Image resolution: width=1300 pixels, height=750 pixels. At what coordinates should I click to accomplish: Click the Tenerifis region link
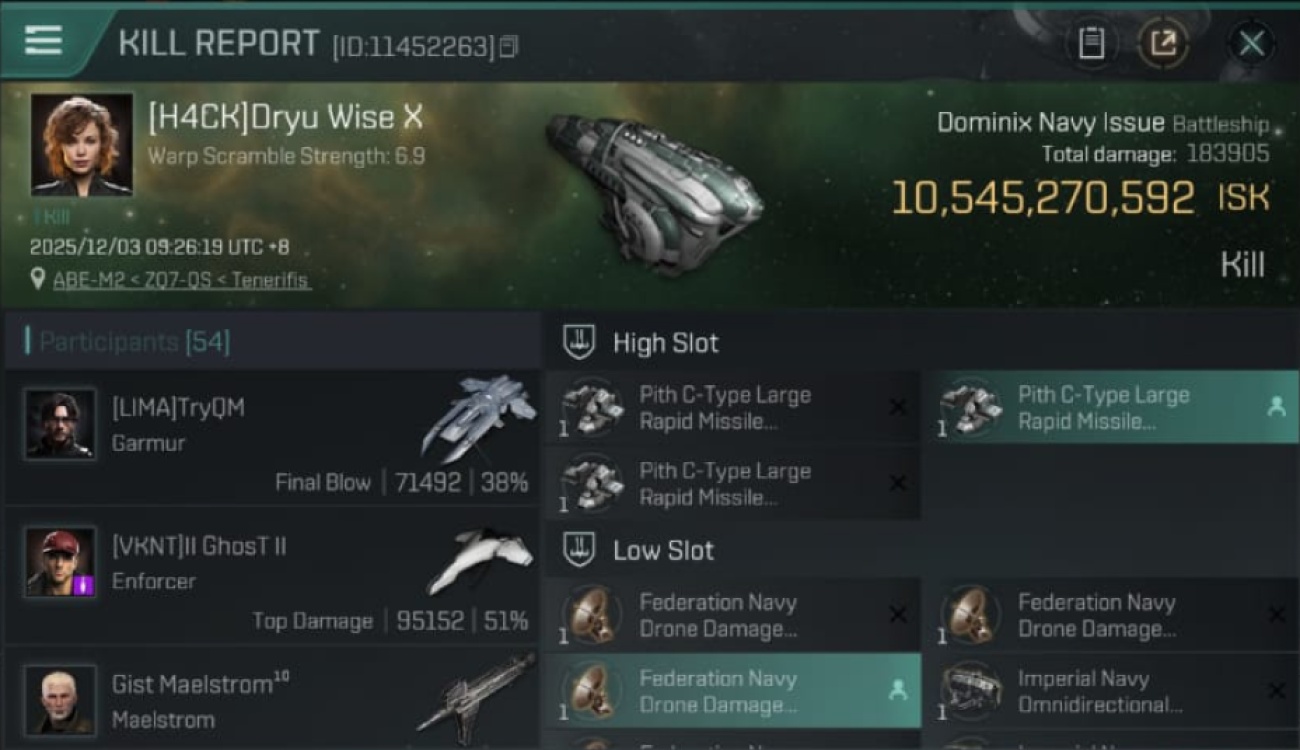pyautogui.click(x=270, y=280)
